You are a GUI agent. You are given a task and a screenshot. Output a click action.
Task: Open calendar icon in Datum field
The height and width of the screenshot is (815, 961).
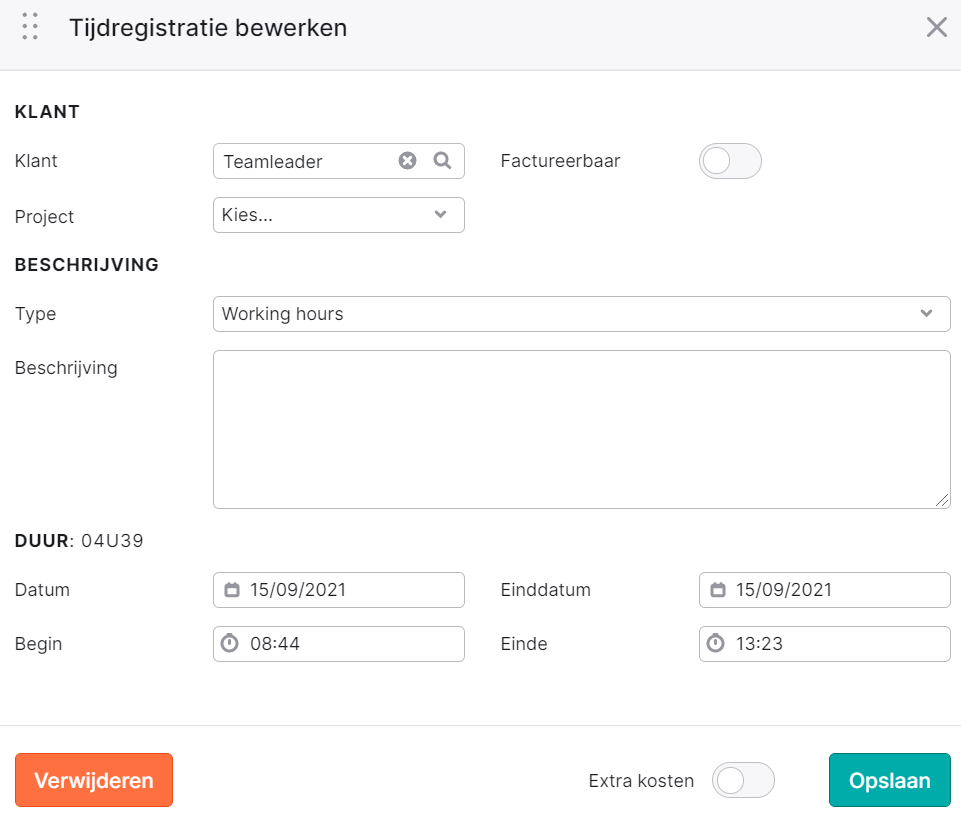(232, 589)
